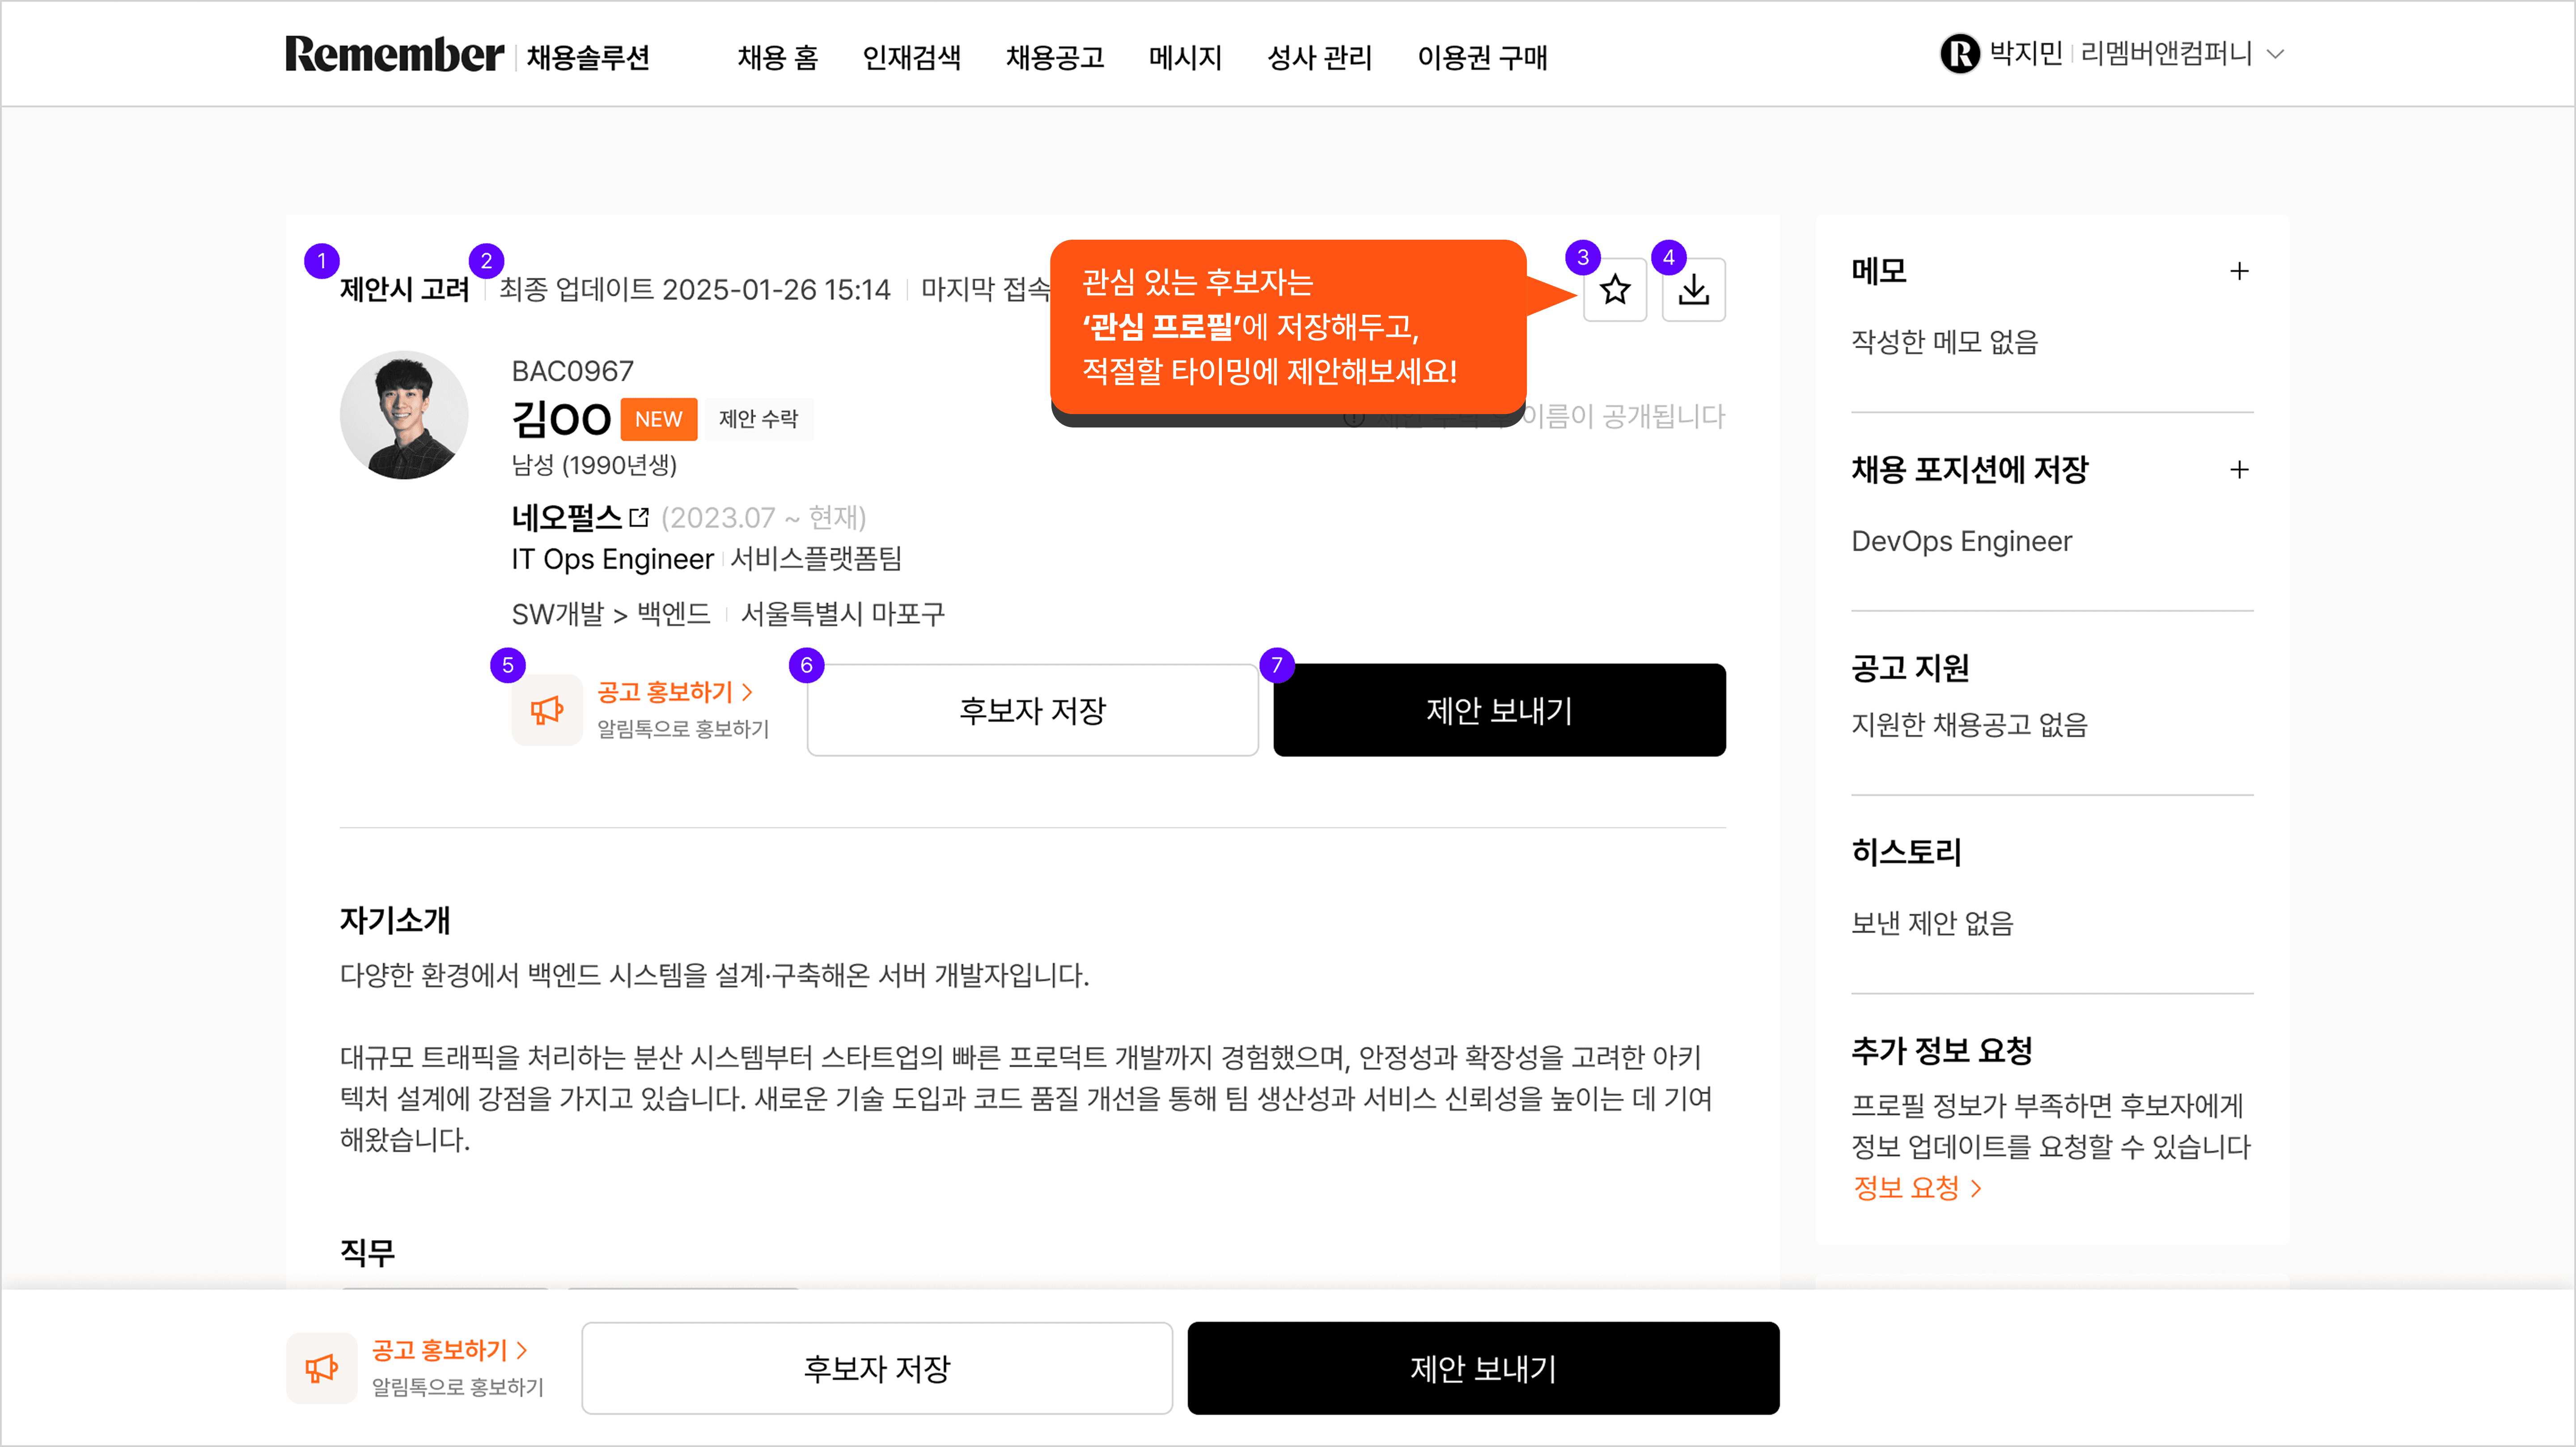The image size is (2576, 1447).
Task: Click the candidate ID BAC0967
Action: 572,372
